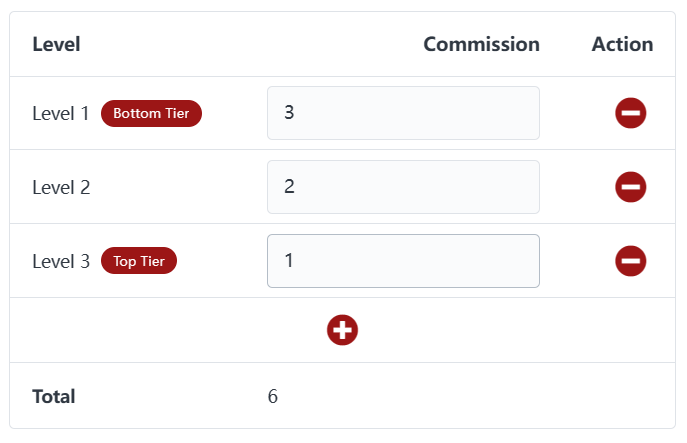Click the Commission column header
687x443 pixels.
(x=481, y=44)
